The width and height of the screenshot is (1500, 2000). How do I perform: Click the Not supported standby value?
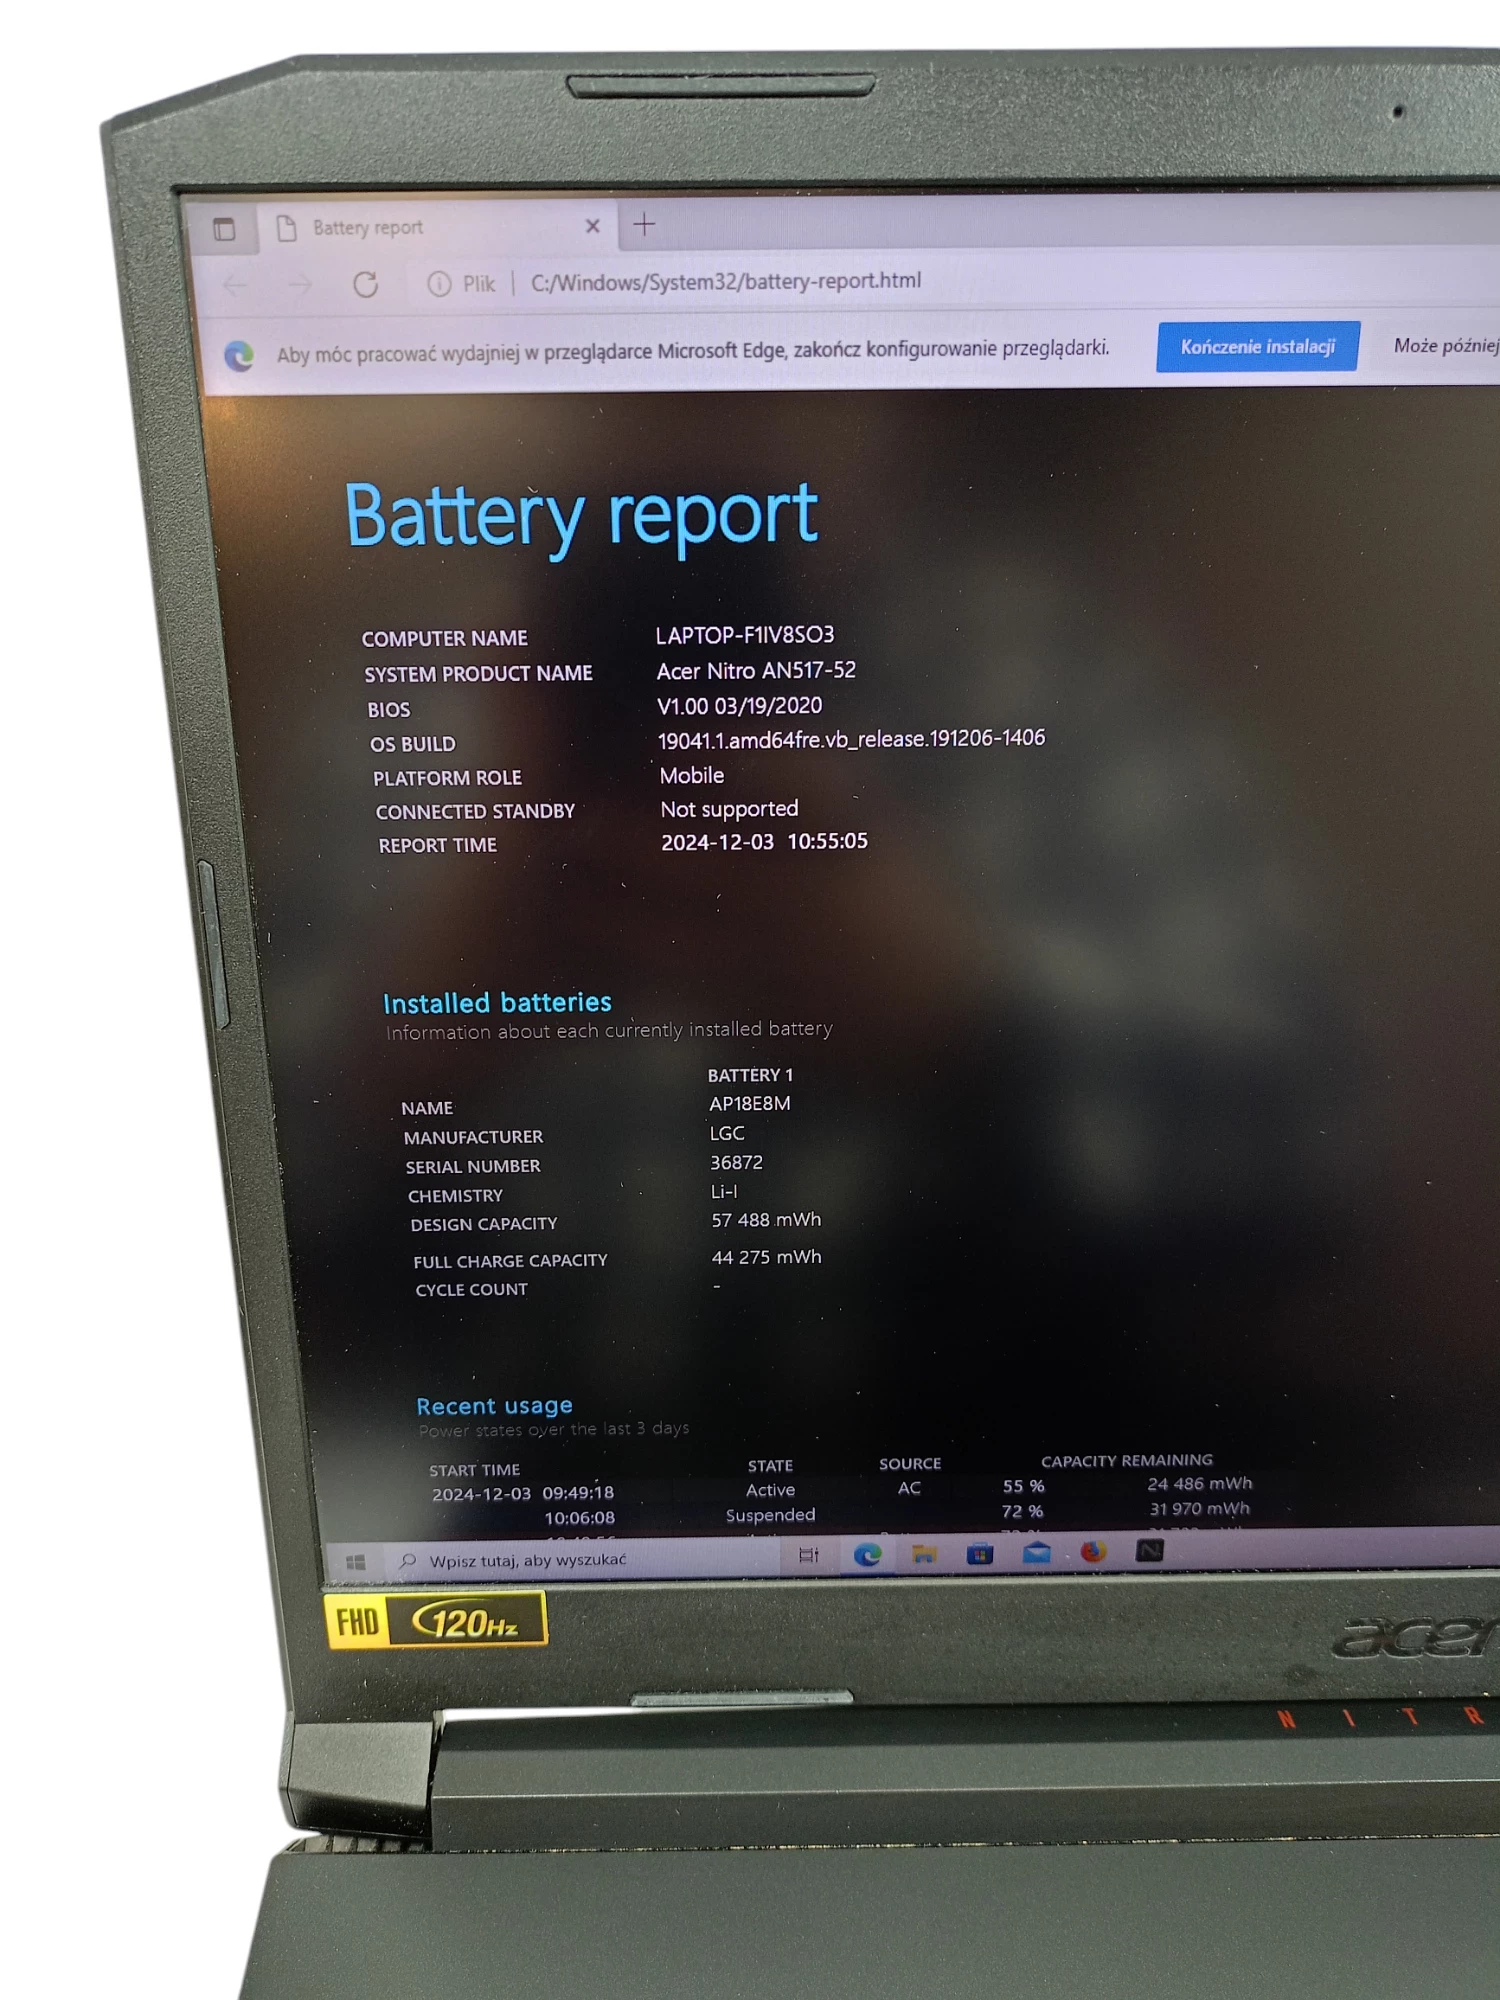pyautogui.click(x=729, y=809)
